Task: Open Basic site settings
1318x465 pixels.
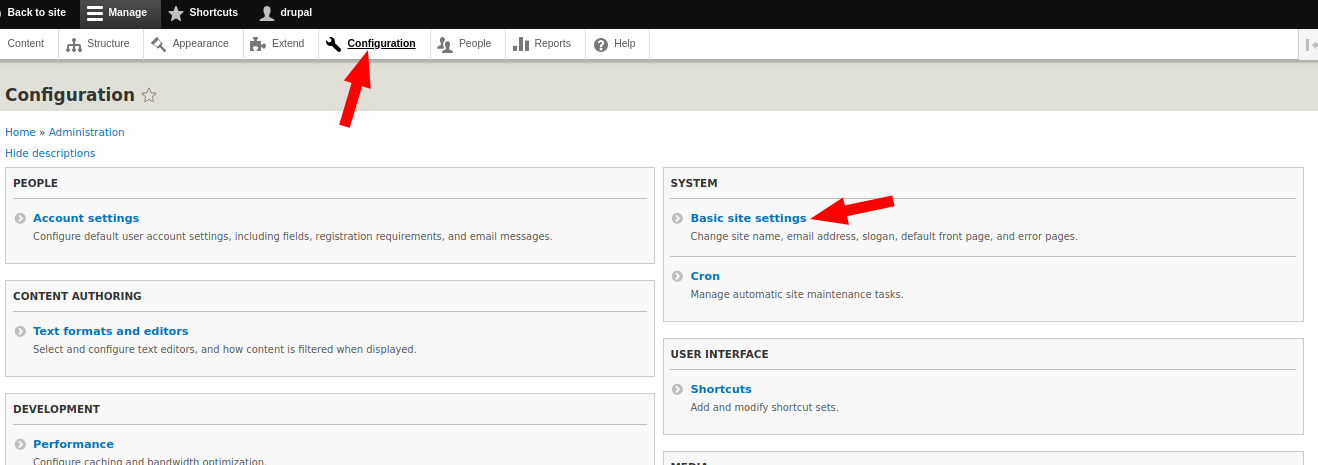Action: pyautogui.click(x=748, y=218)
